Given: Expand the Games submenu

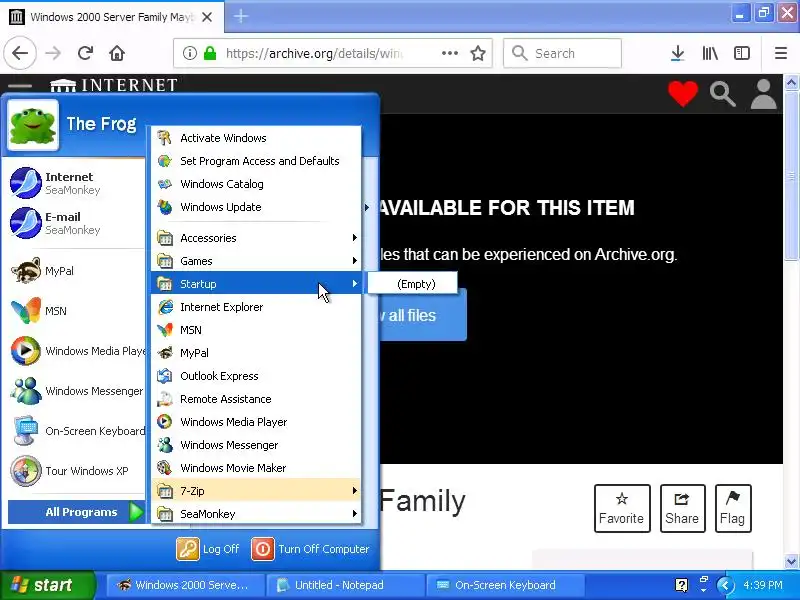Looking at the screenshot, I should click(256, 261).
